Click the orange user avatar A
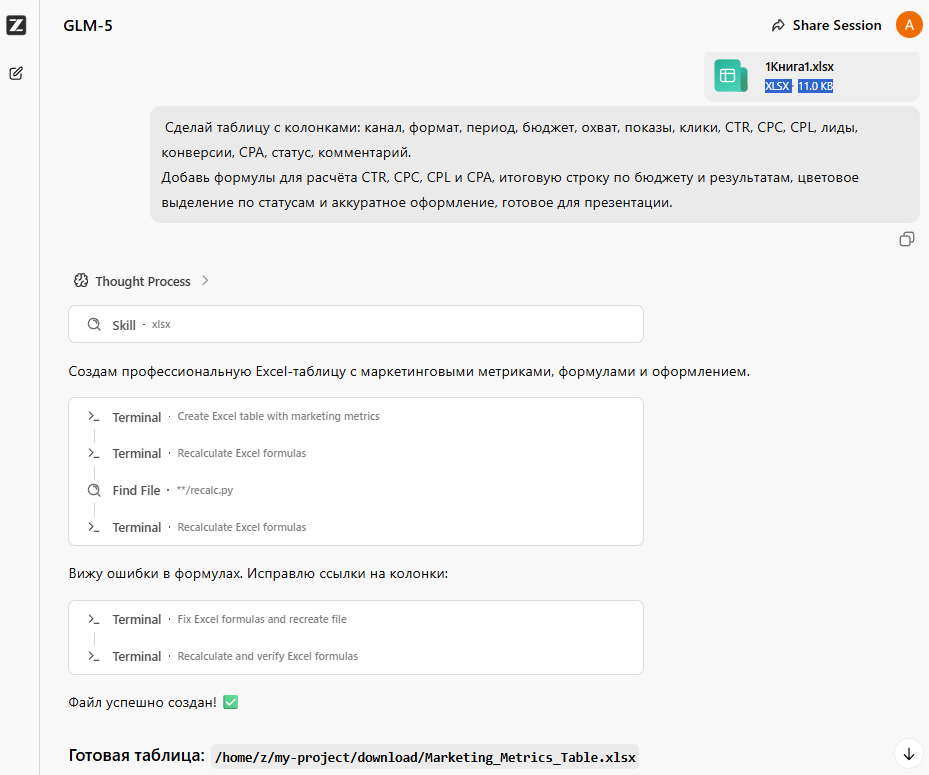Viewport: 929px width, 775px height. click(x=909, y=25)
